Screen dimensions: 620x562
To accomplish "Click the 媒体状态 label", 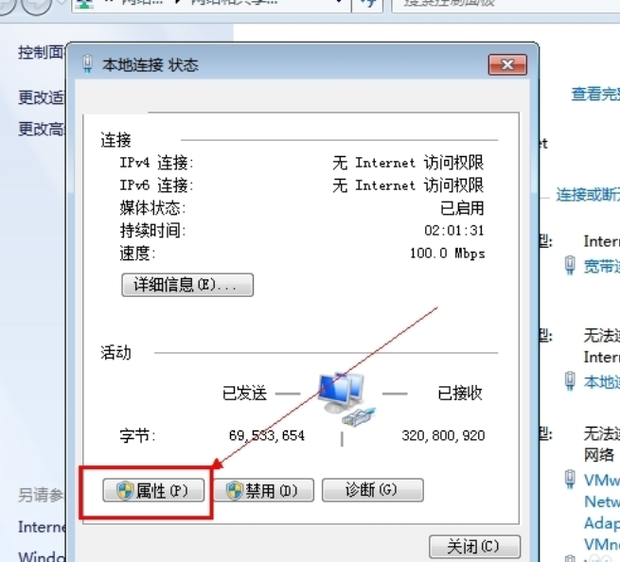I will click(x=153, y=208).
